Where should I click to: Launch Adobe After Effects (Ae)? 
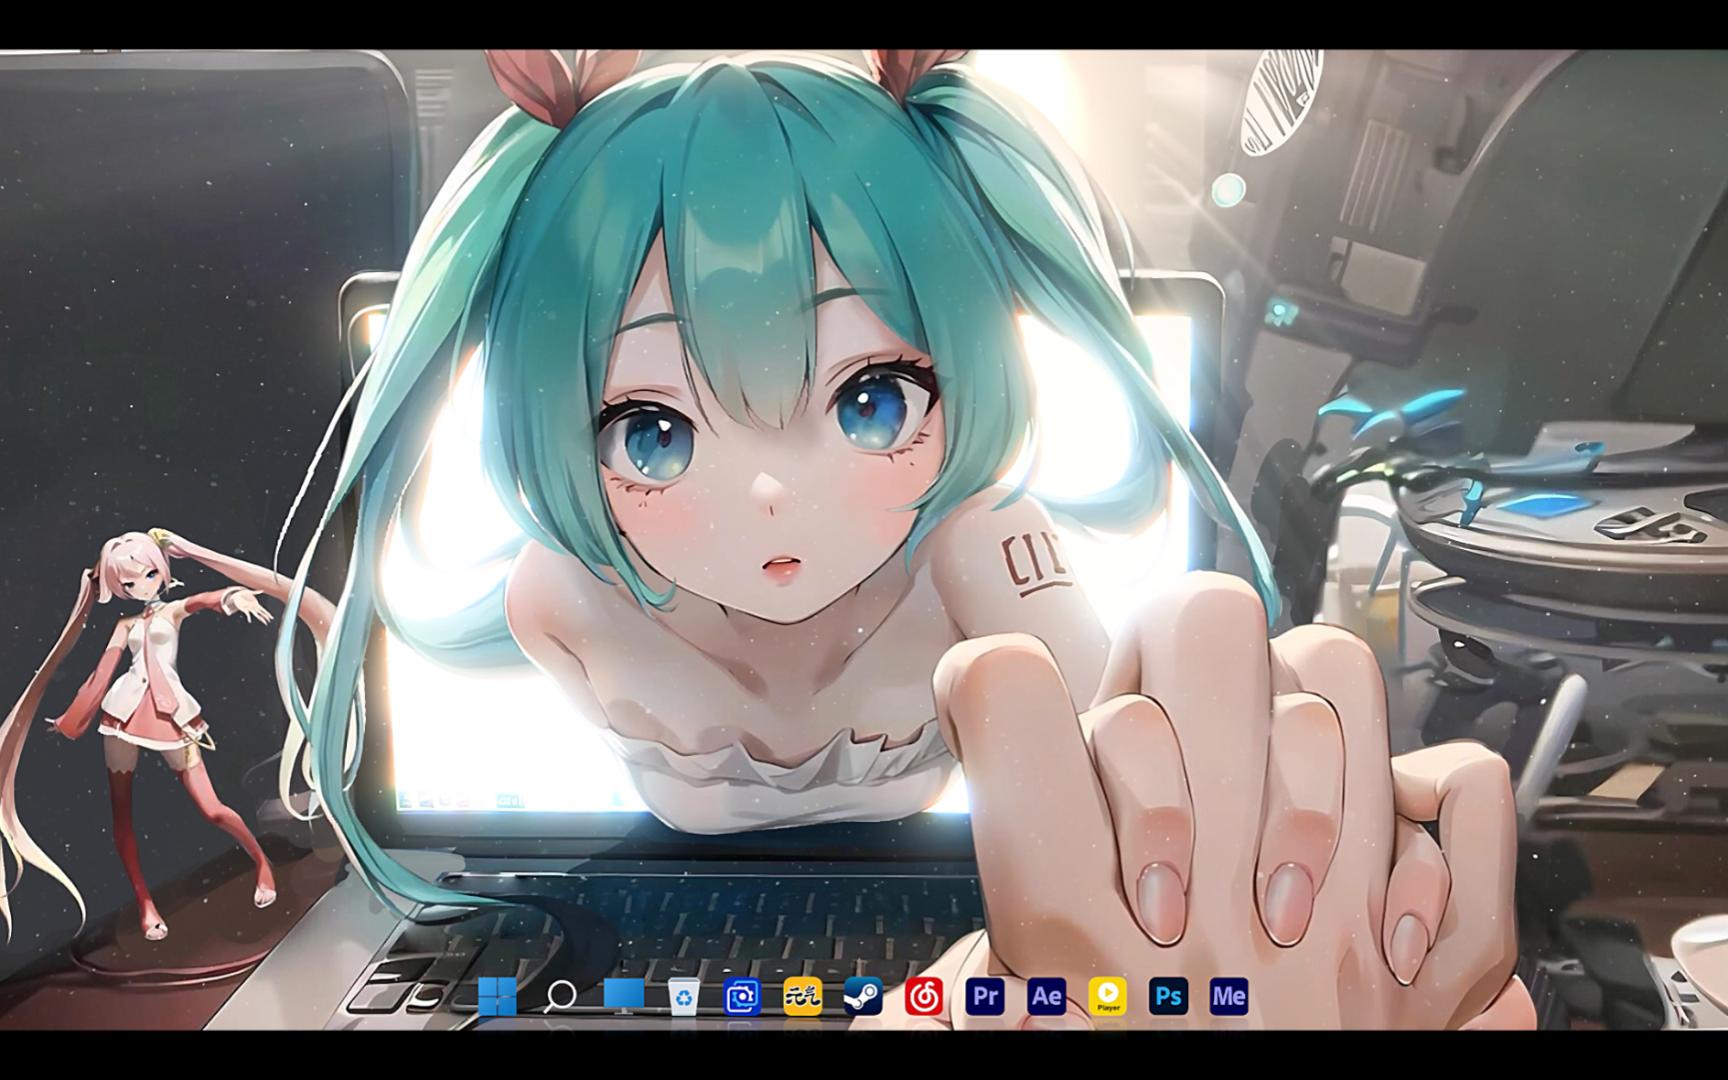tap(1046, 996)
